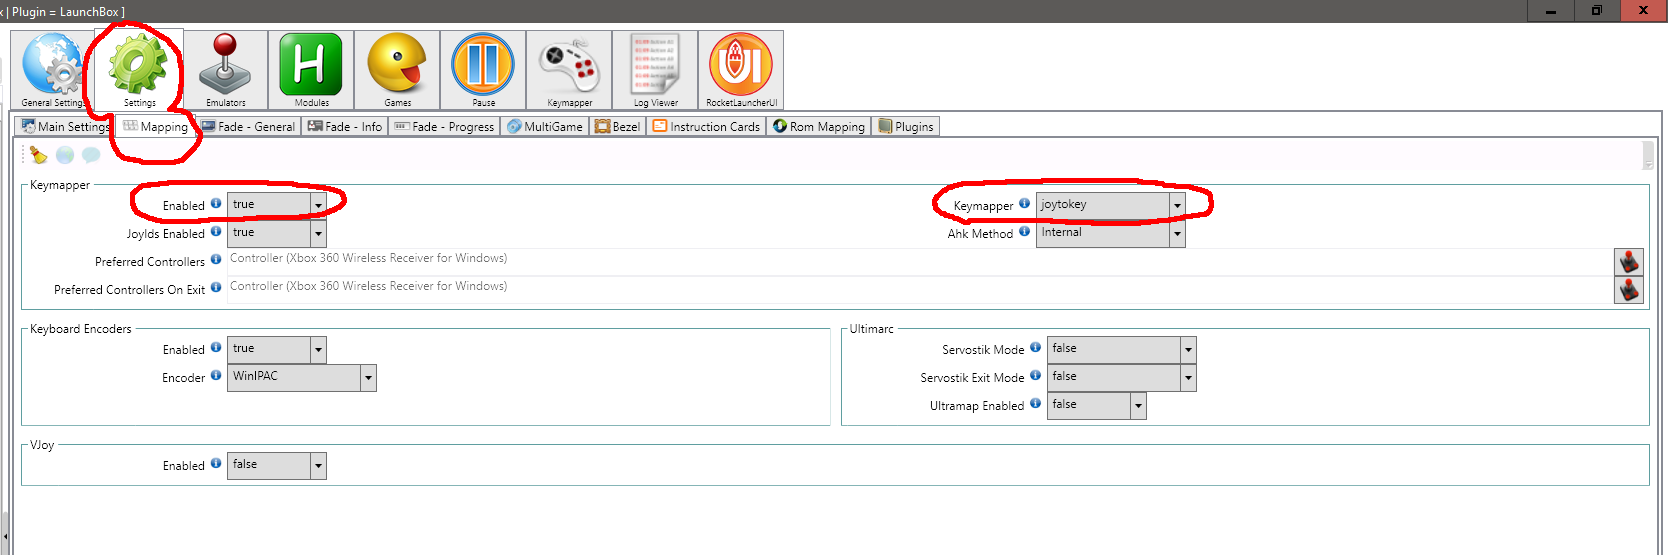Switch to the Rom Mapping tab
1668x555 pixels.
point(818,127)
